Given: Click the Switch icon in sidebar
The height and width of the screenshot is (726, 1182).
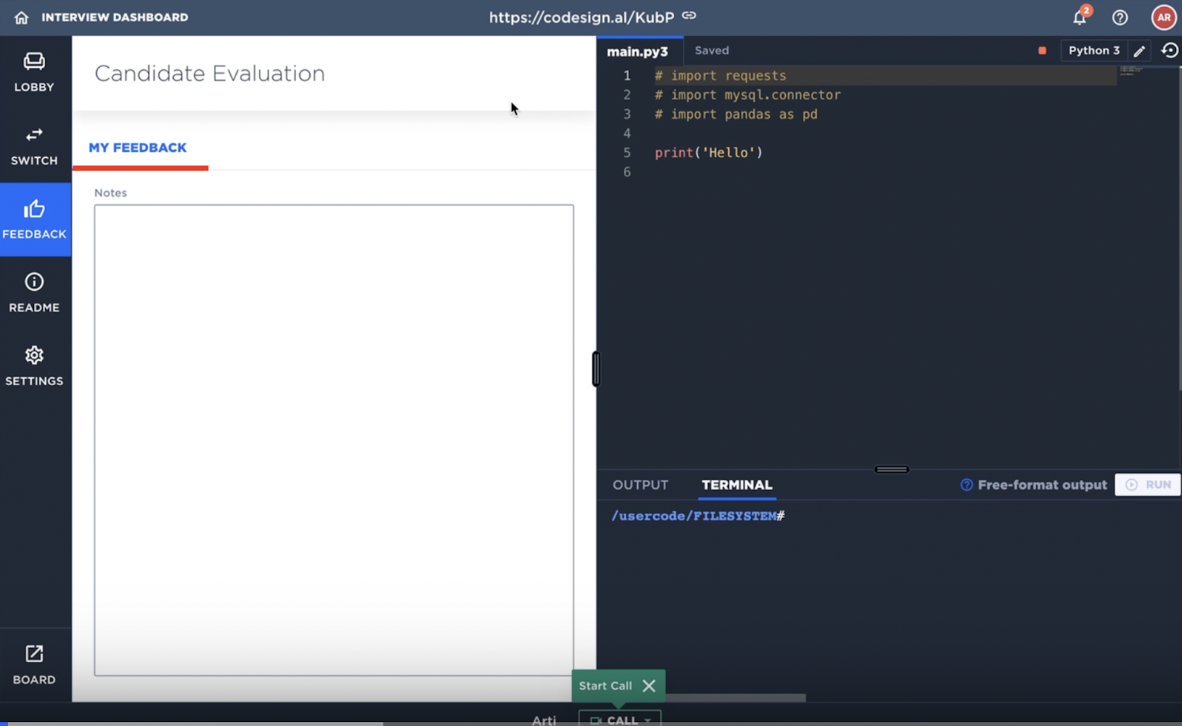Looking at the screenshot, I should tap(34, 145).
